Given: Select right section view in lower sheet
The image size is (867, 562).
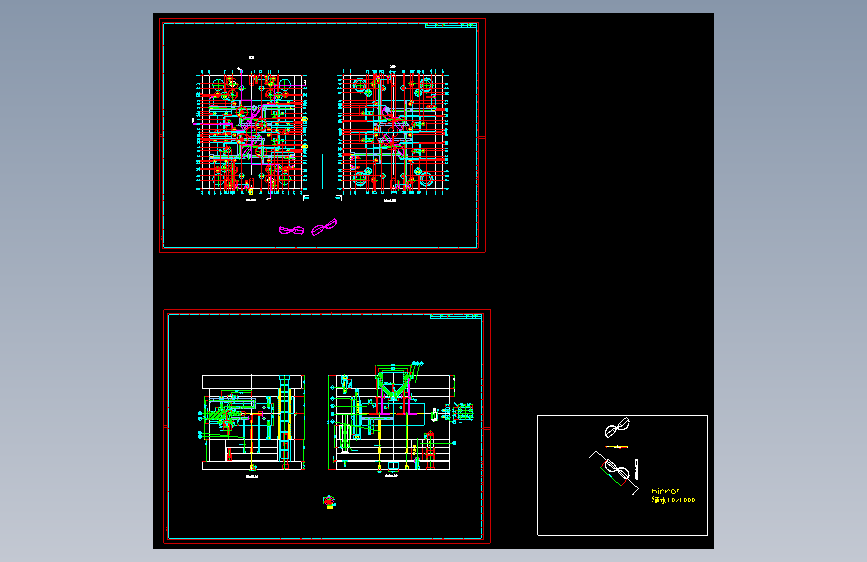Looking at the screenshot, I should 391,419.
